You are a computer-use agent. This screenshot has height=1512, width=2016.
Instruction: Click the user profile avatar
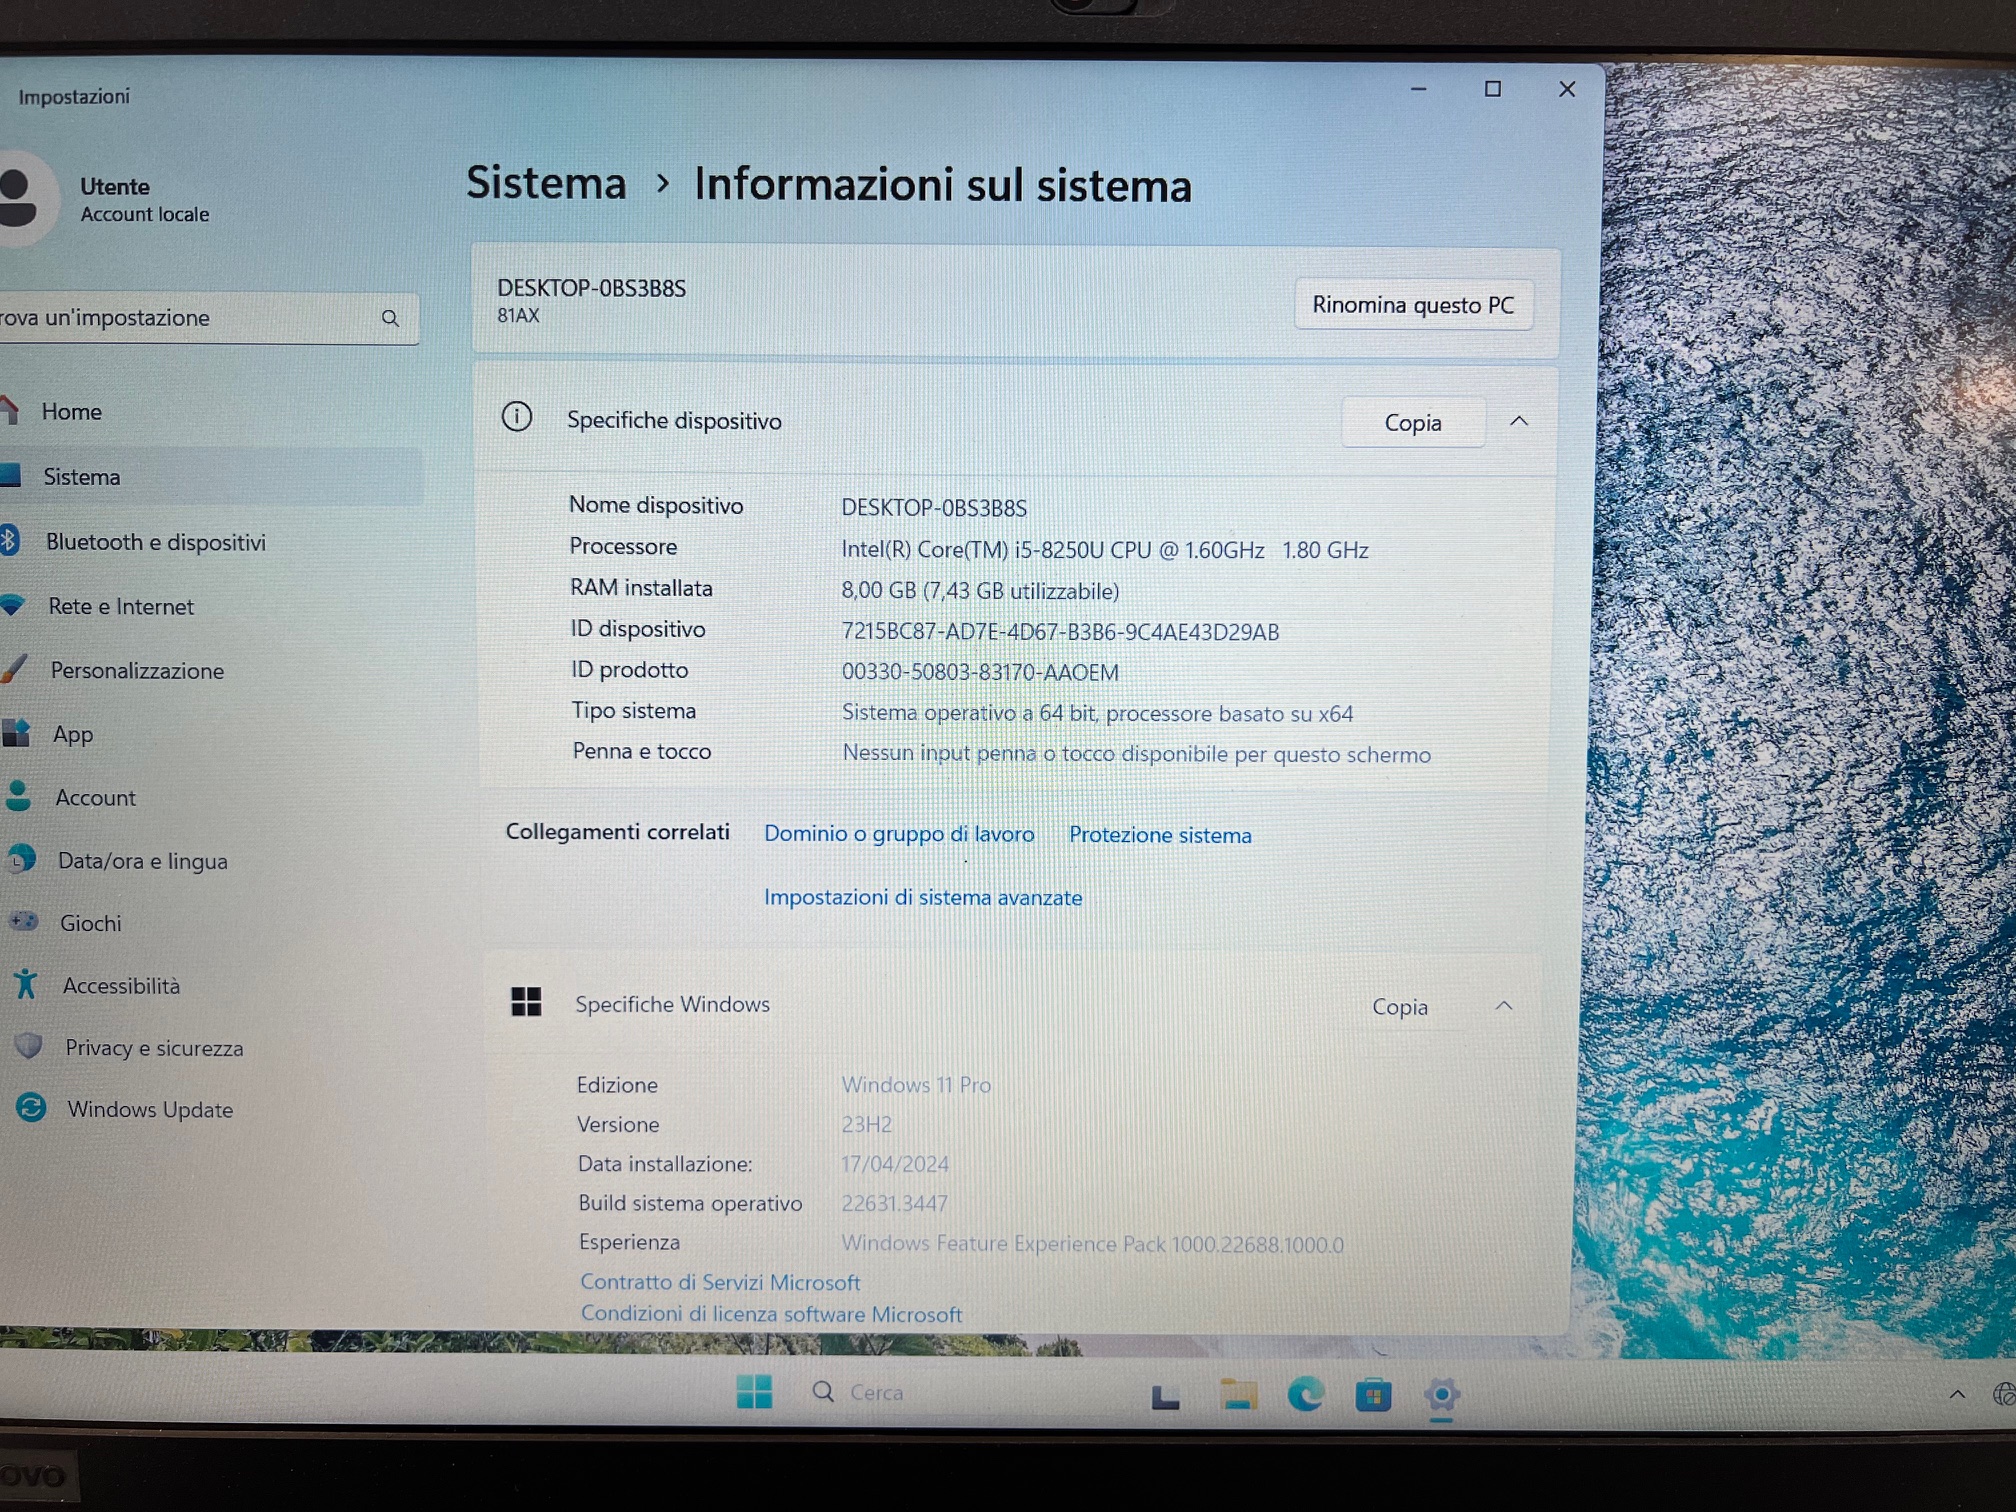tap(20, 198)
